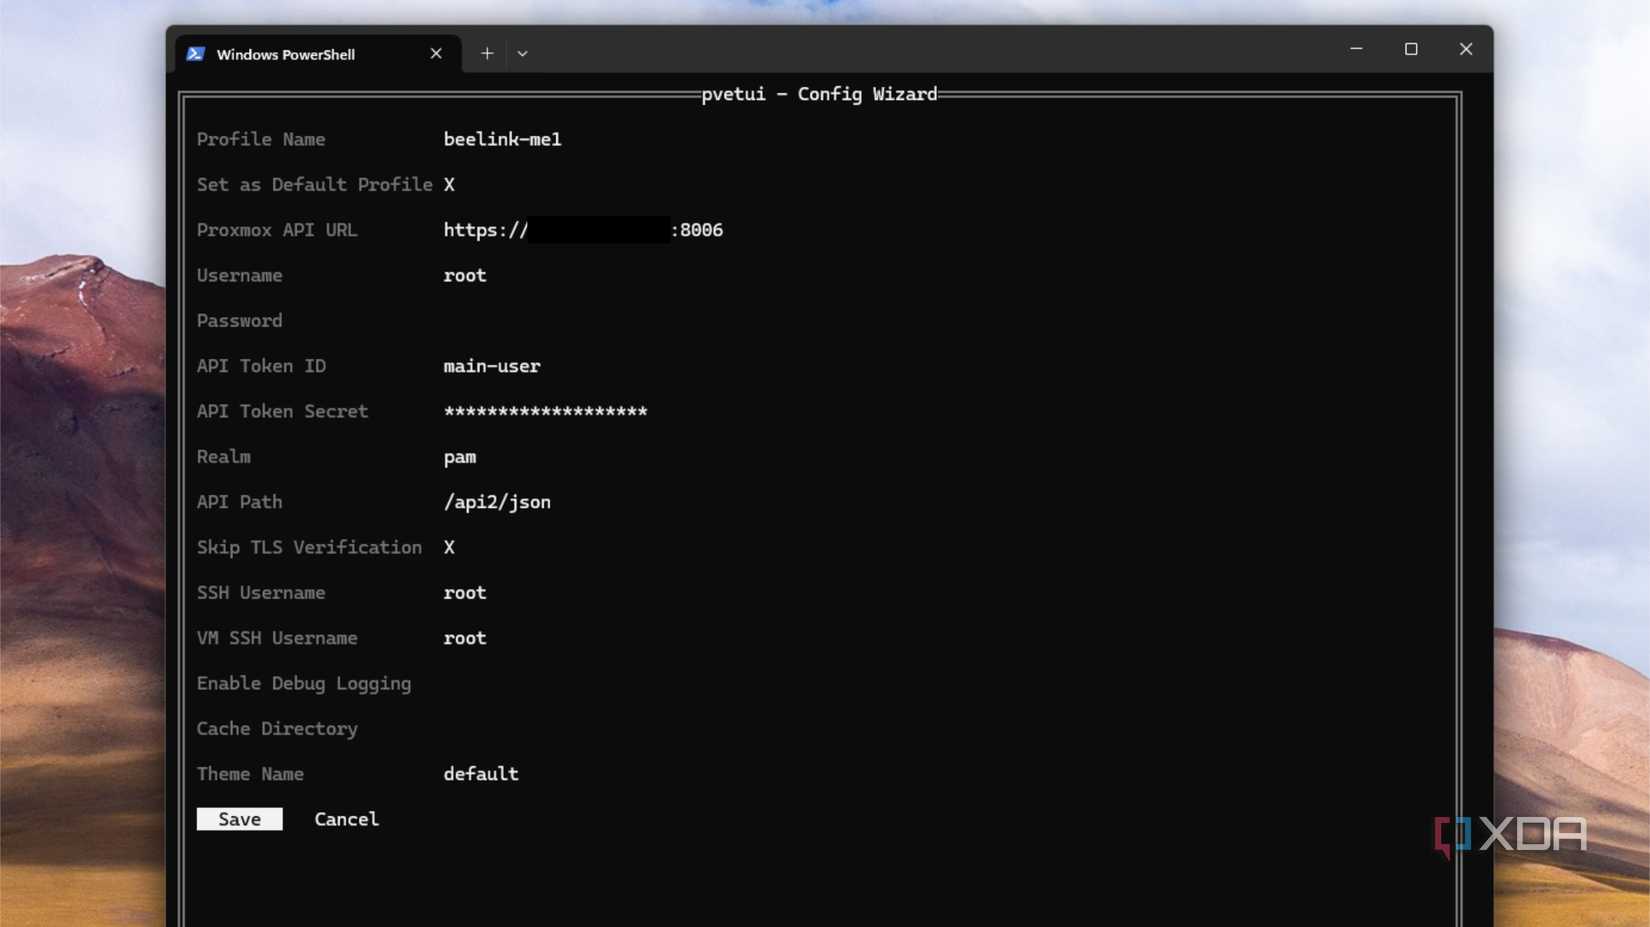Click the API Token Secret label
The height and width of the screenshot is (927, 1650).
[x=282, y=412]
